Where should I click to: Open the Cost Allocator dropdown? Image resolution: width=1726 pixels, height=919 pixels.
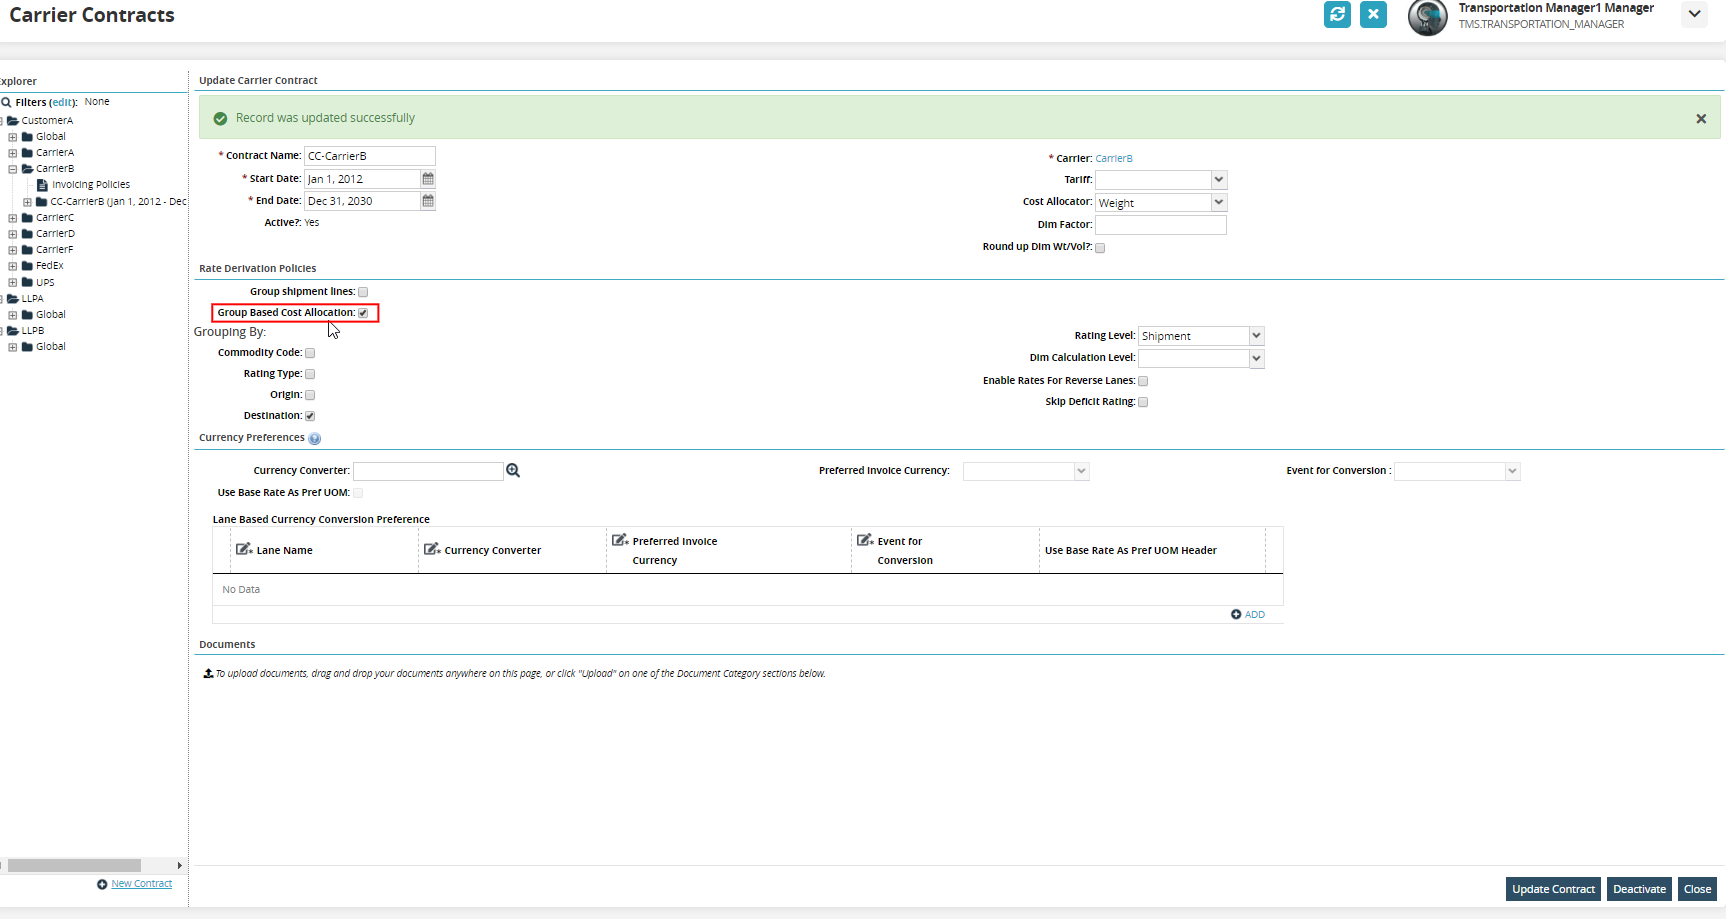(1218, 203)
